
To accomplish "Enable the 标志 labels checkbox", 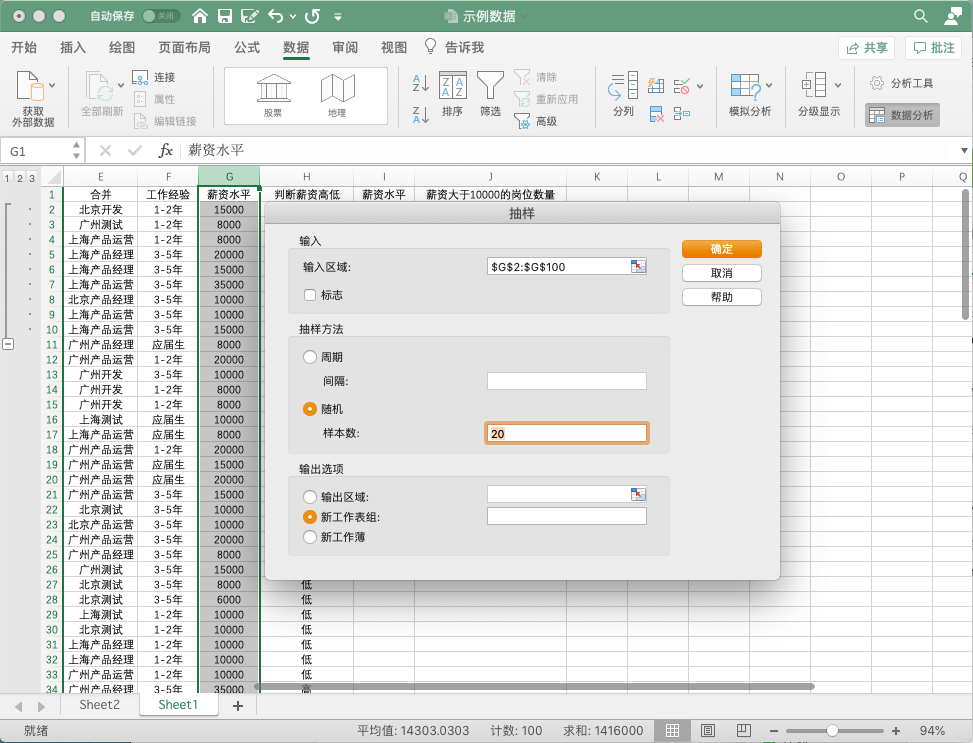I will [x=310, y=295].
